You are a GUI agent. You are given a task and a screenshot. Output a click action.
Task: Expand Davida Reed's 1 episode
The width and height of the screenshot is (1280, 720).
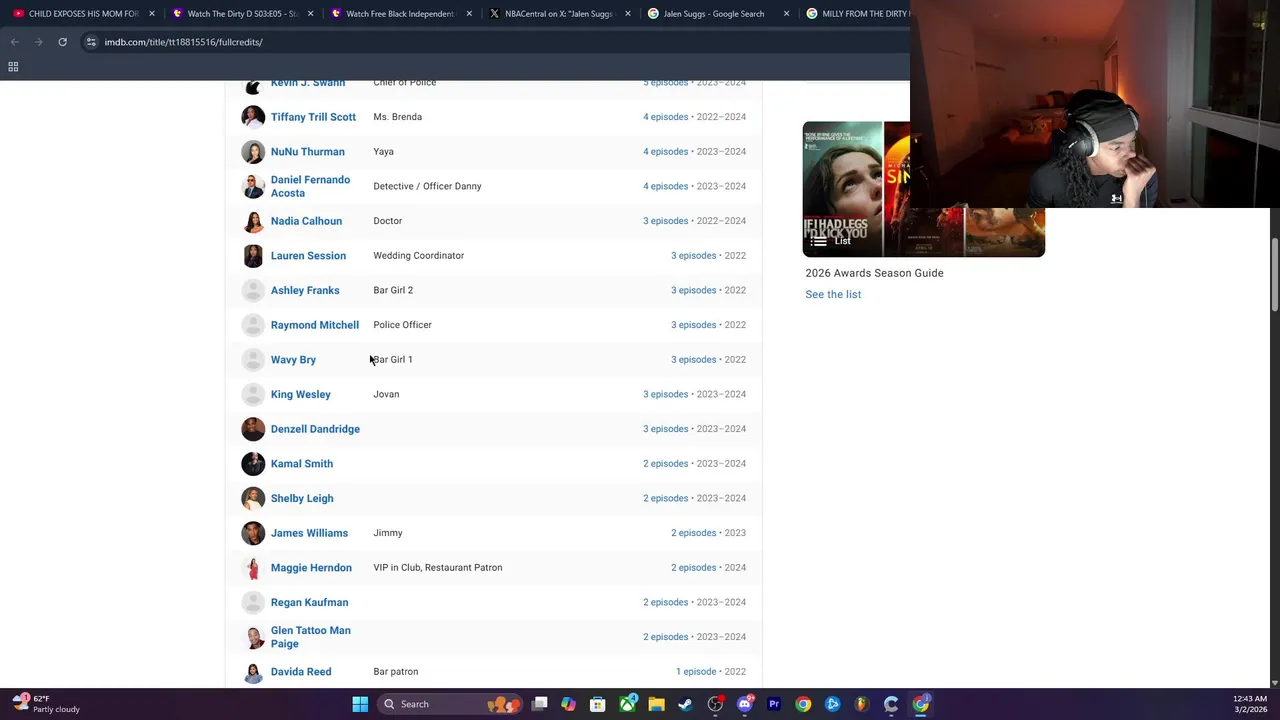696,672
